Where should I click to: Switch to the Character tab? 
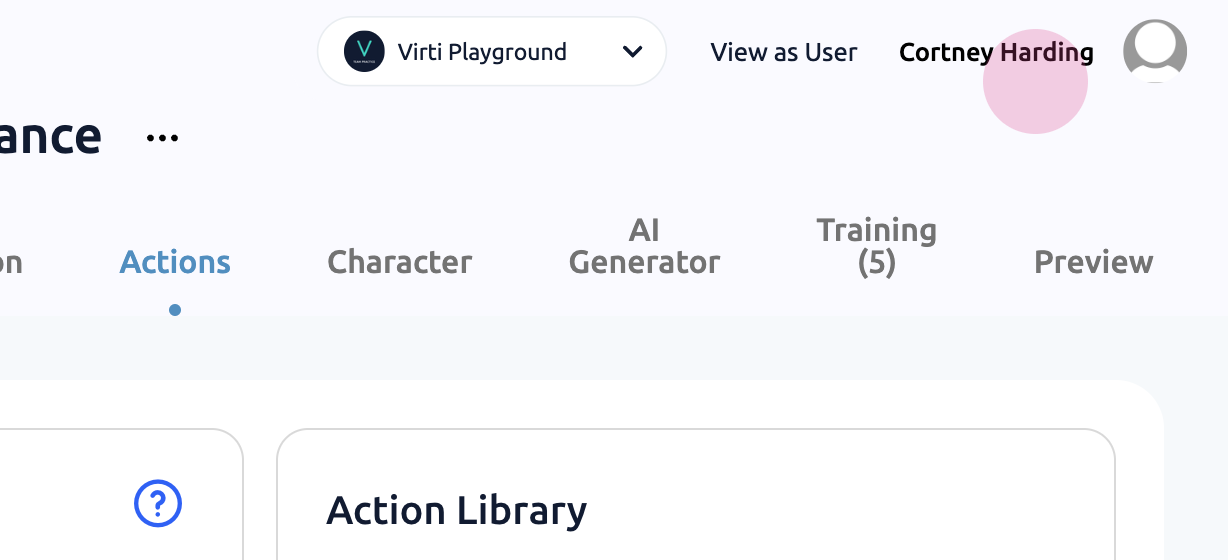coord(399,262)
